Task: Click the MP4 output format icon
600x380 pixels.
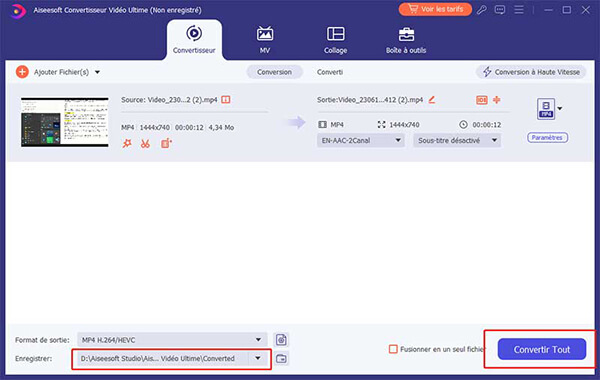Action: (546, 109)
